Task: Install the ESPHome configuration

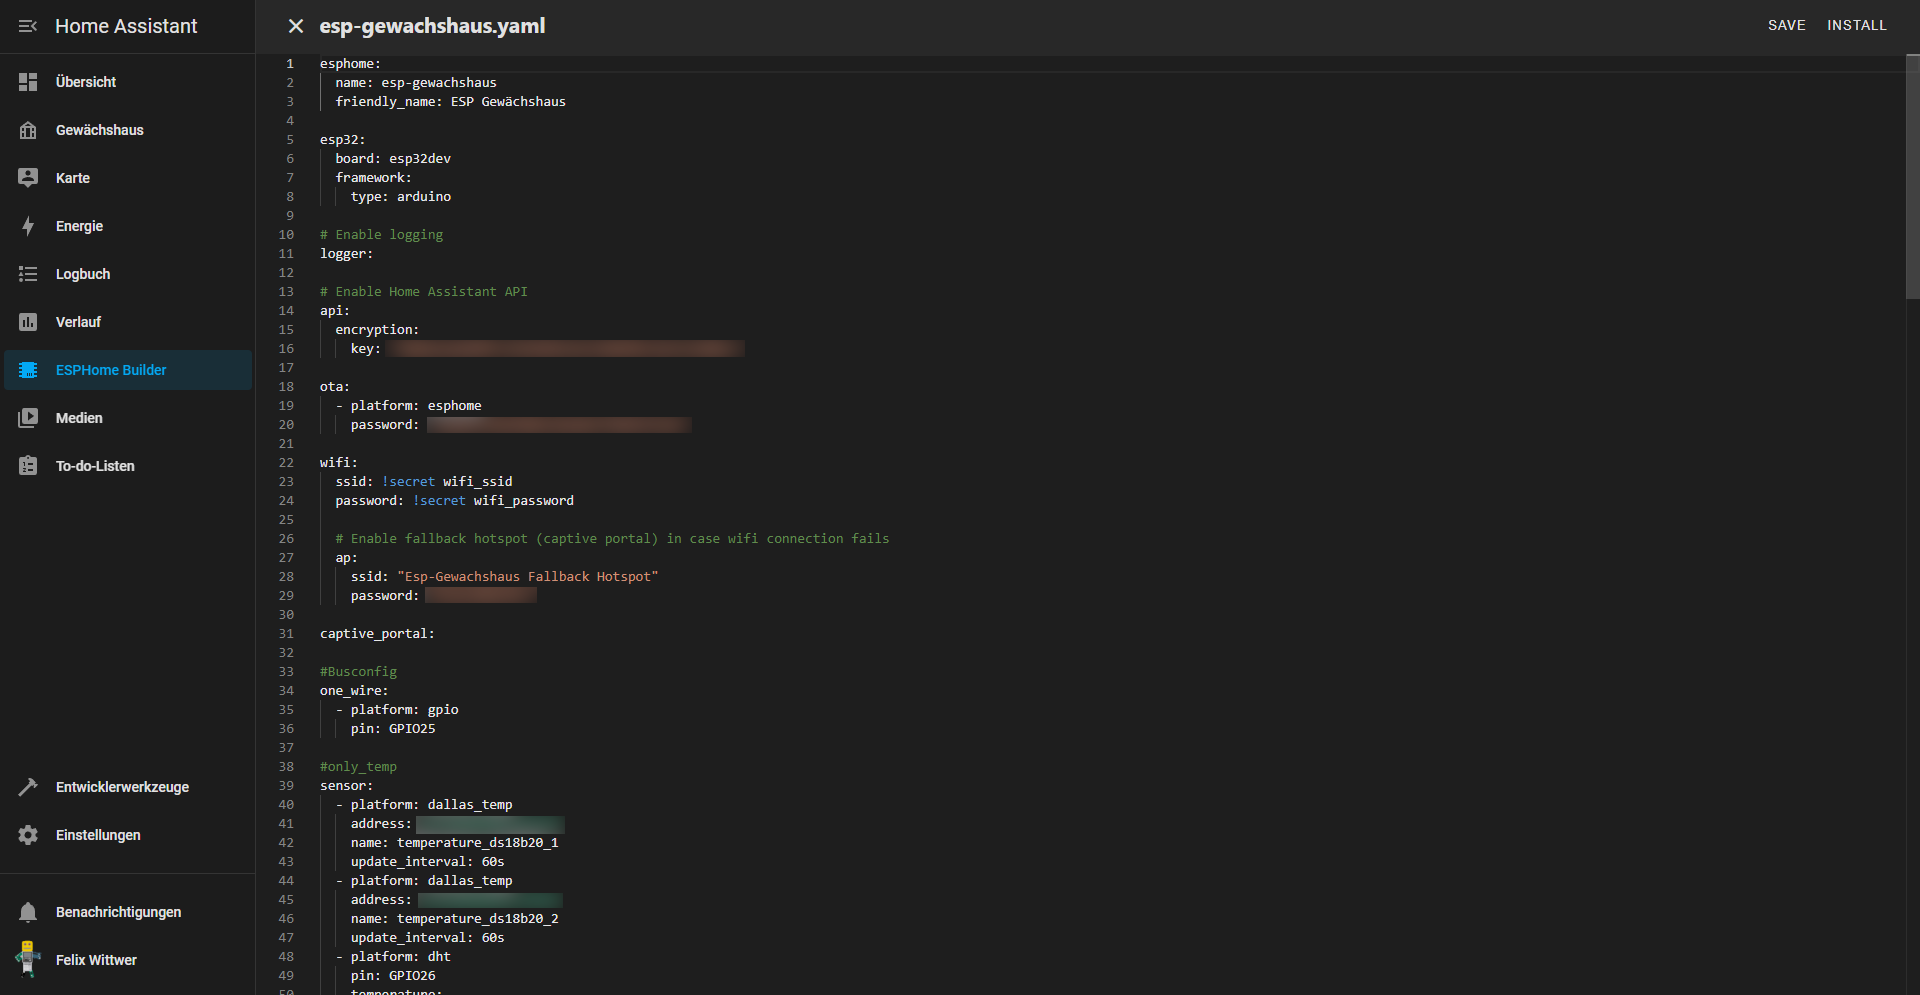Action: (1856, 25)
